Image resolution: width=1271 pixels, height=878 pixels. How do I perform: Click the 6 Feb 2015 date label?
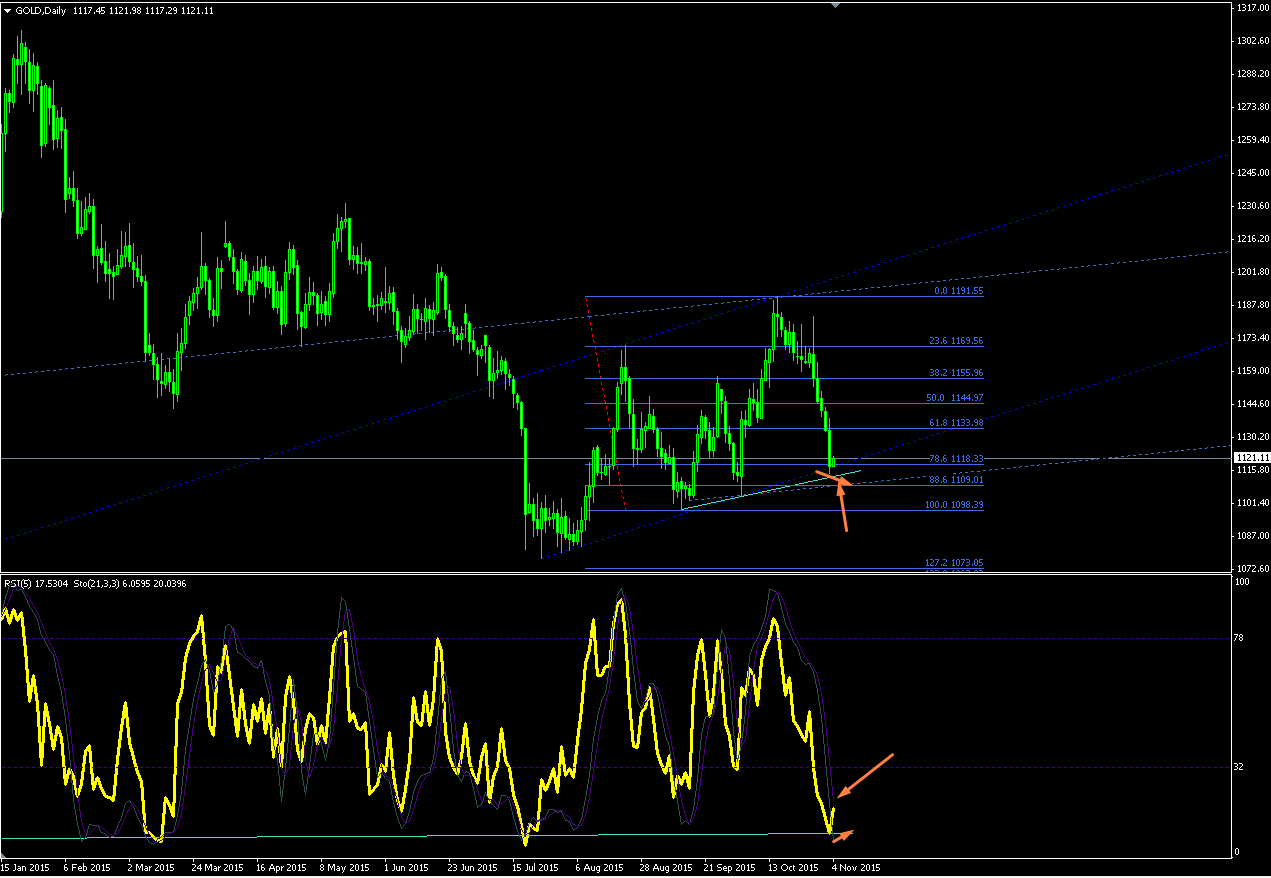(x=86, y=867)
